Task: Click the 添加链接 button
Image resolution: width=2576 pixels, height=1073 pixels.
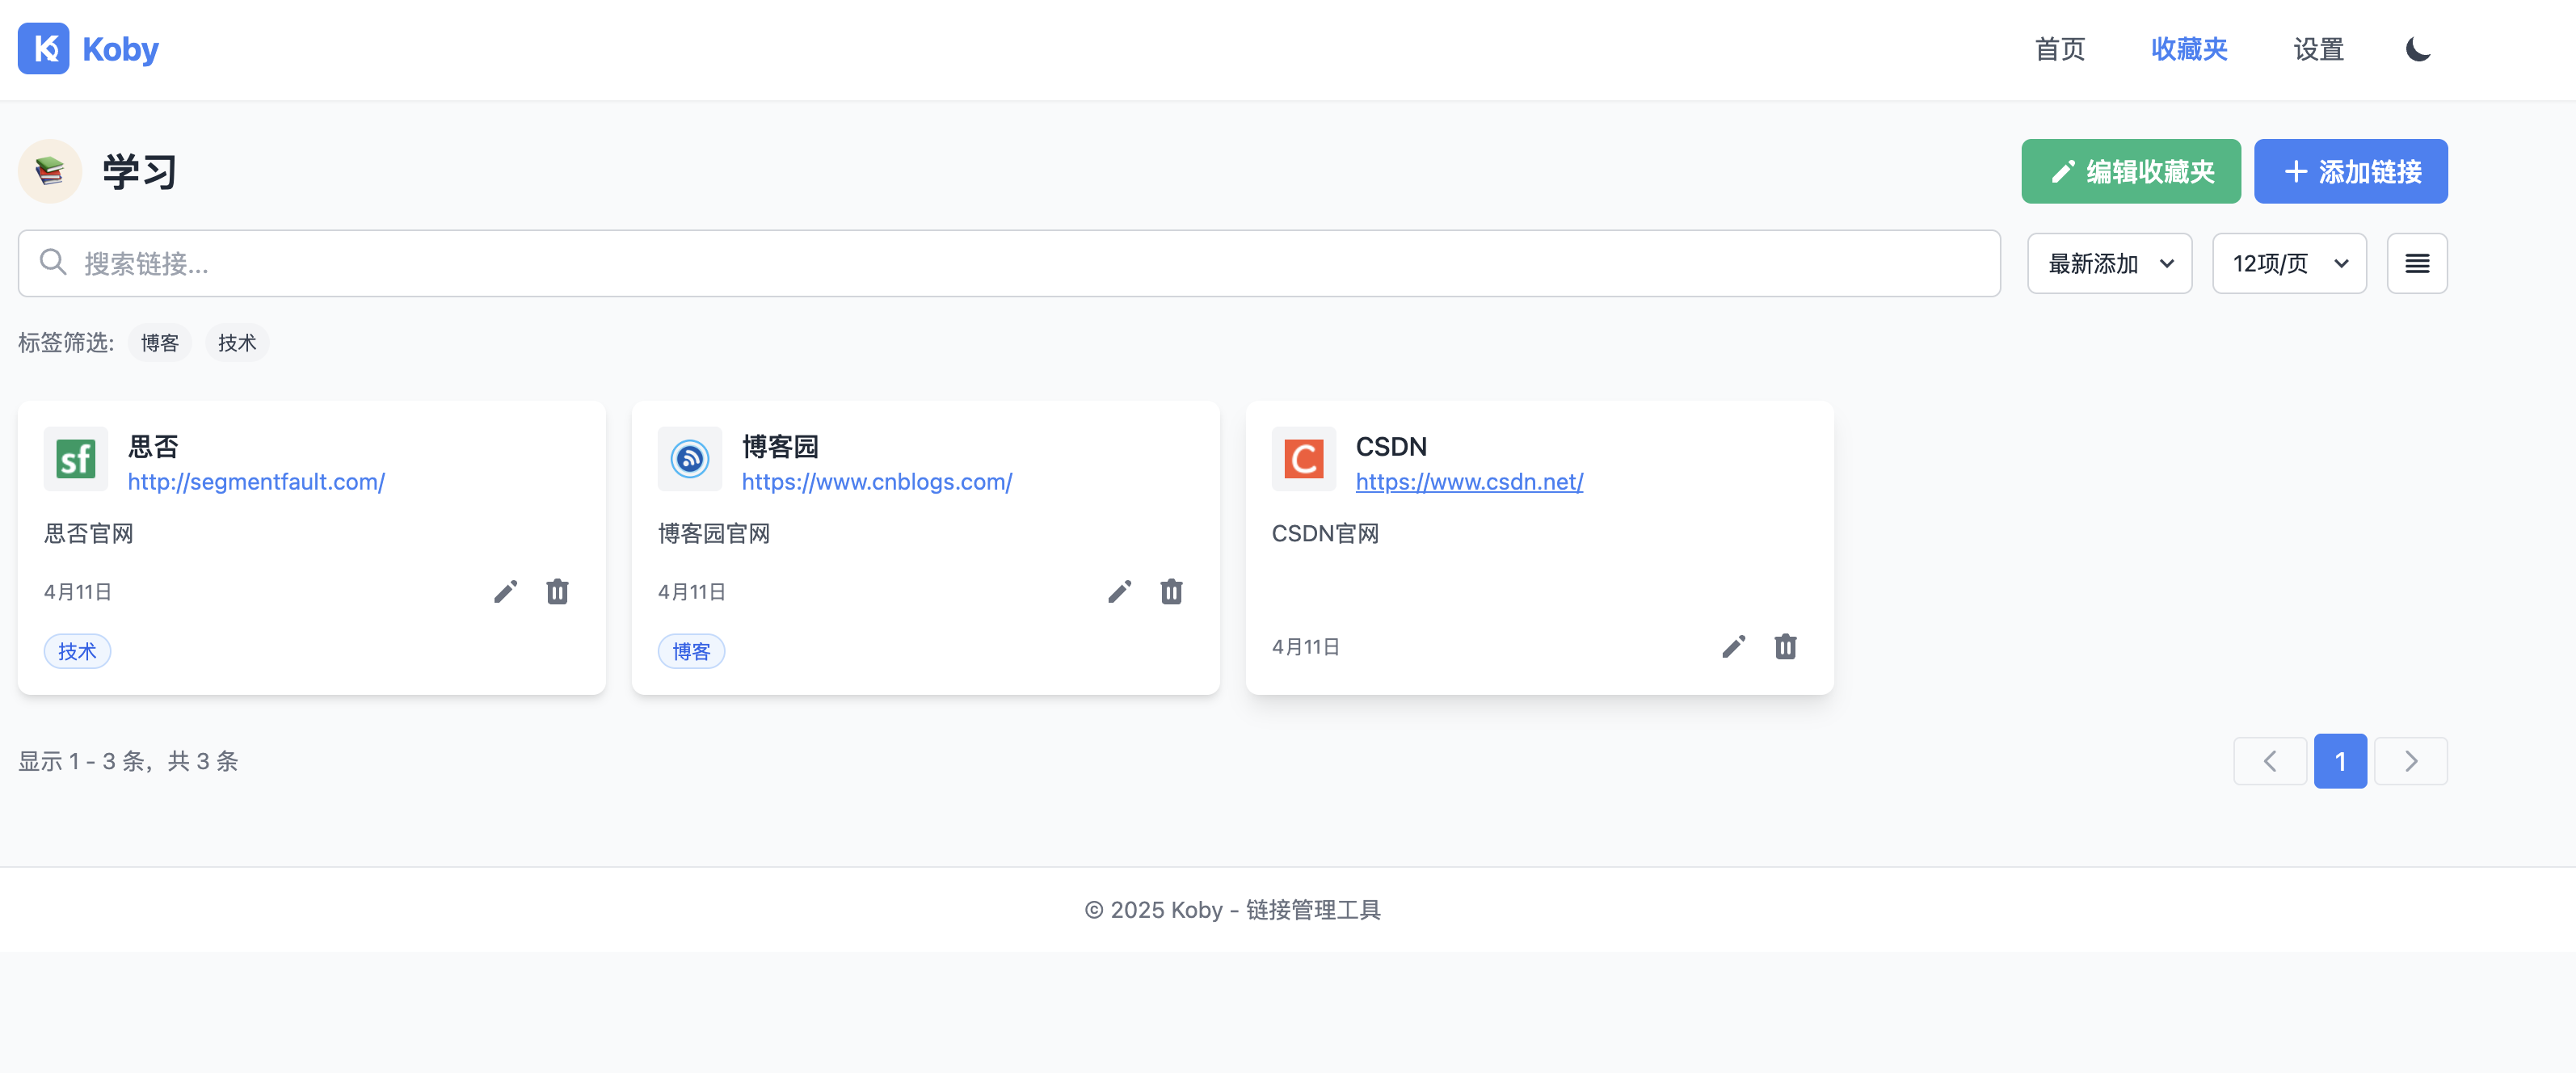Action: click(2351, 171)
